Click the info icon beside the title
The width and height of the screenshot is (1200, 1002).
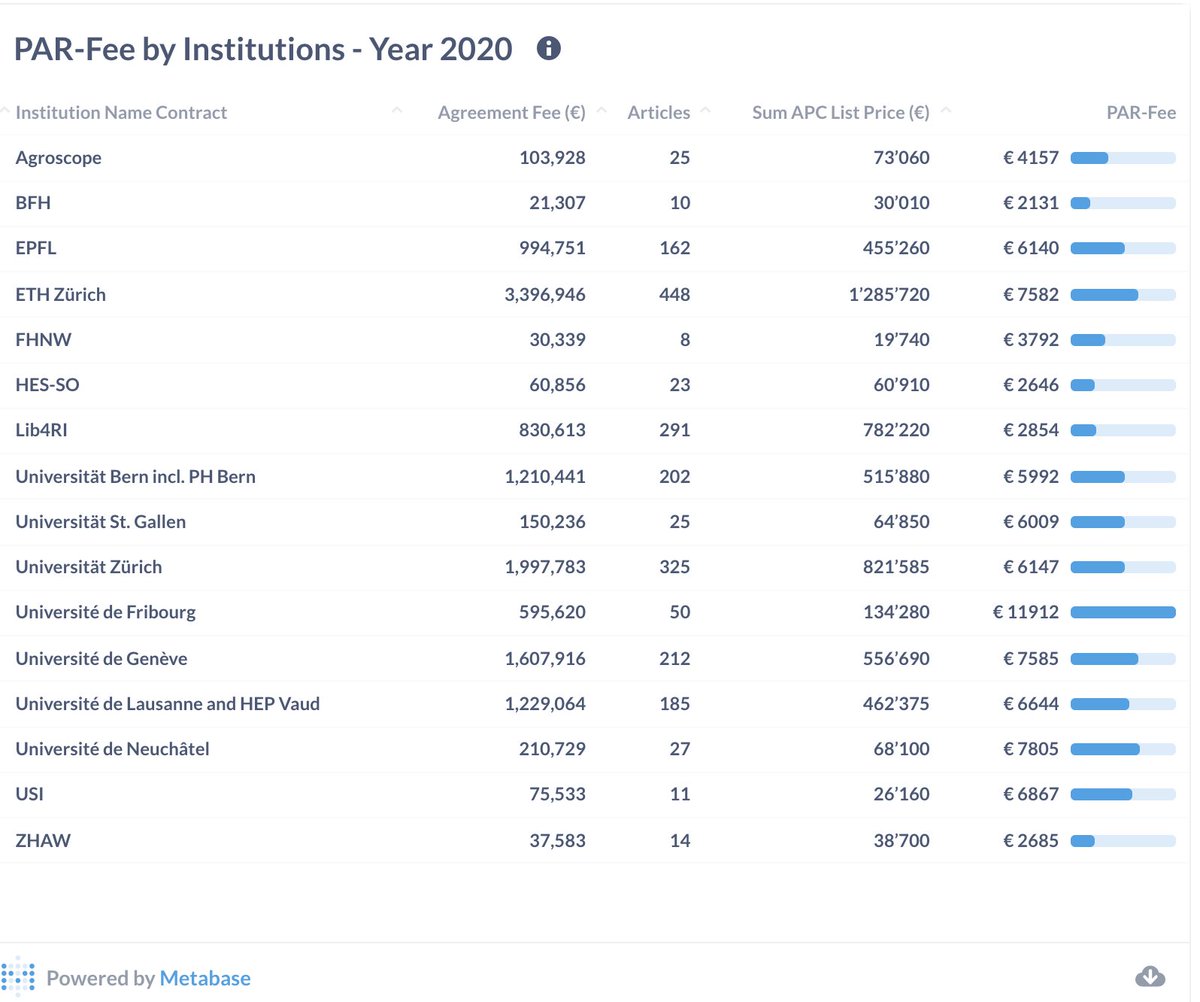(x=548, y=48)
